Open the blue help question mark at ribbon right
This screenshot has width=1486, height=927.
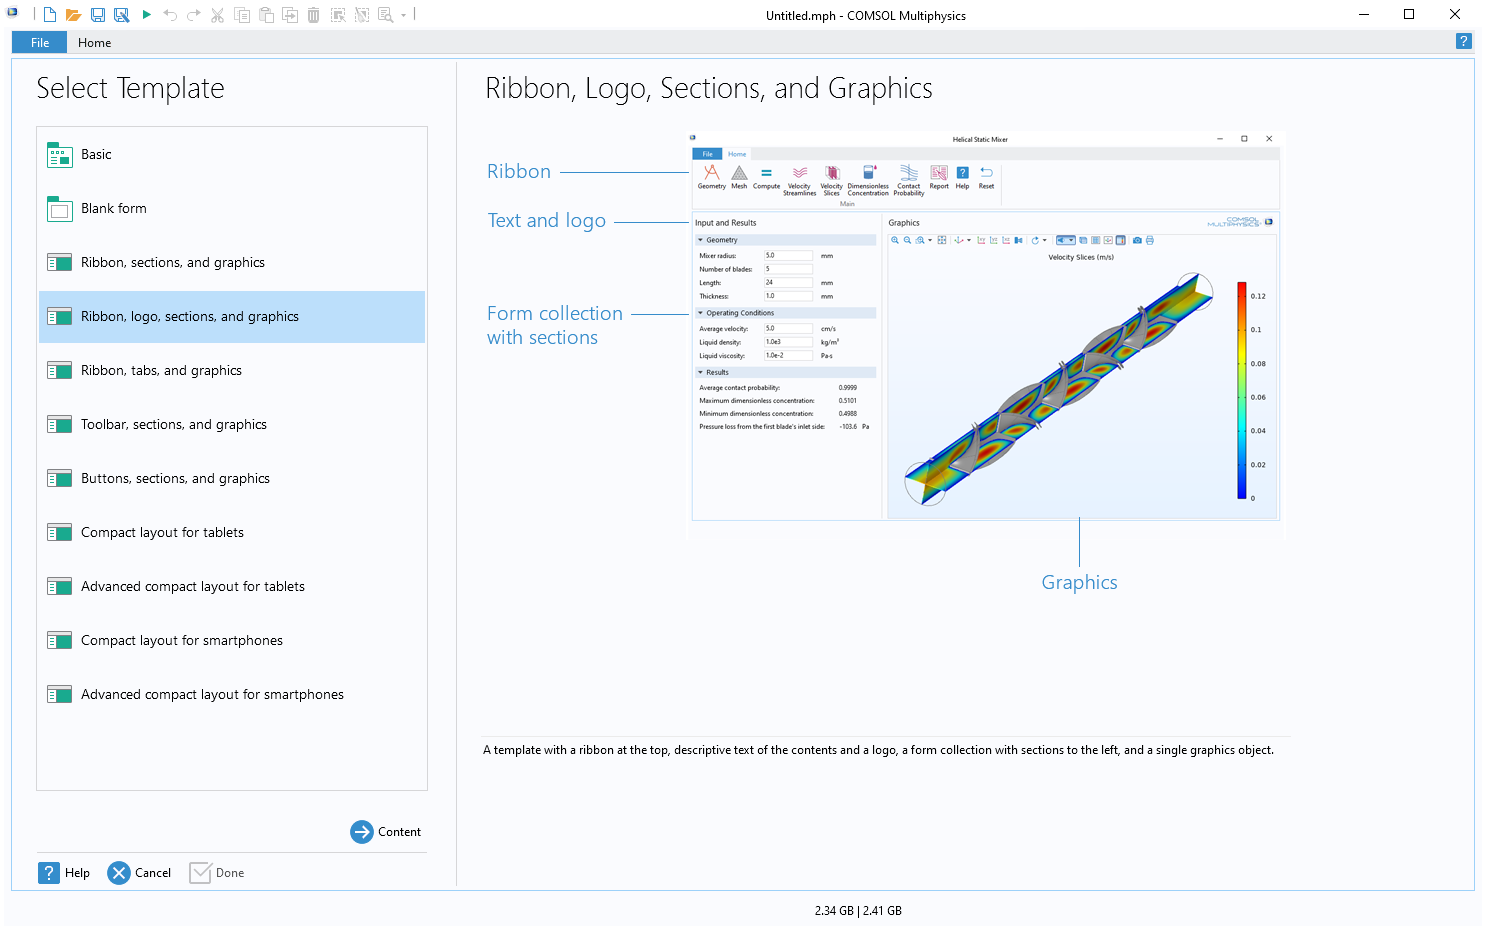[1463, 41]
